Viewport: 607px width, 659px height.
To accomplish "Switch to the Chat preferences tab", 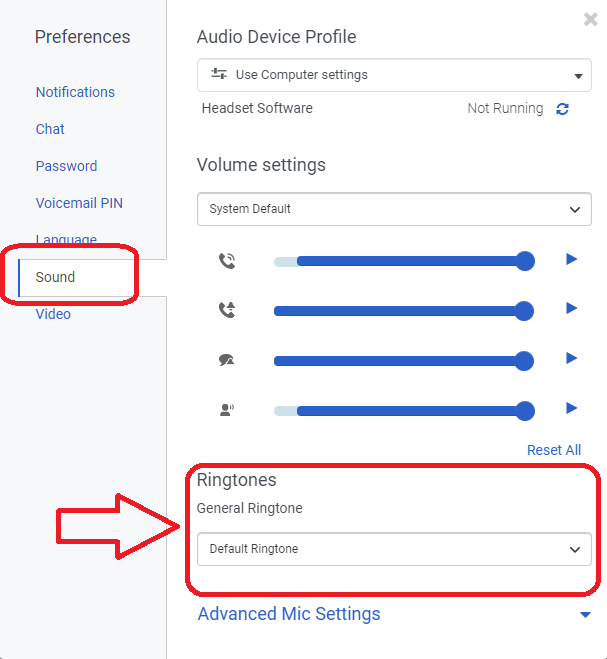I will pos(50,129).
